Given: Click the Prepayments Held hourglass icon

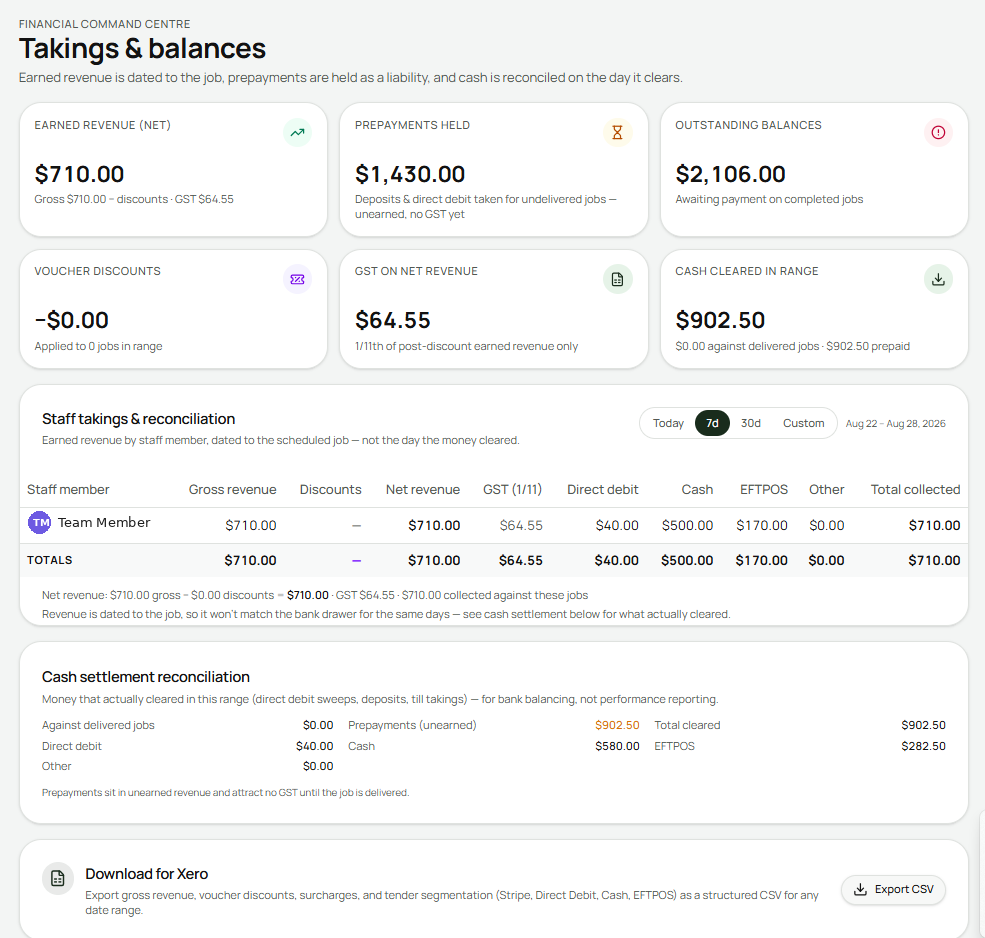Looking at the screenshot, I should click(x=618, y=133).
